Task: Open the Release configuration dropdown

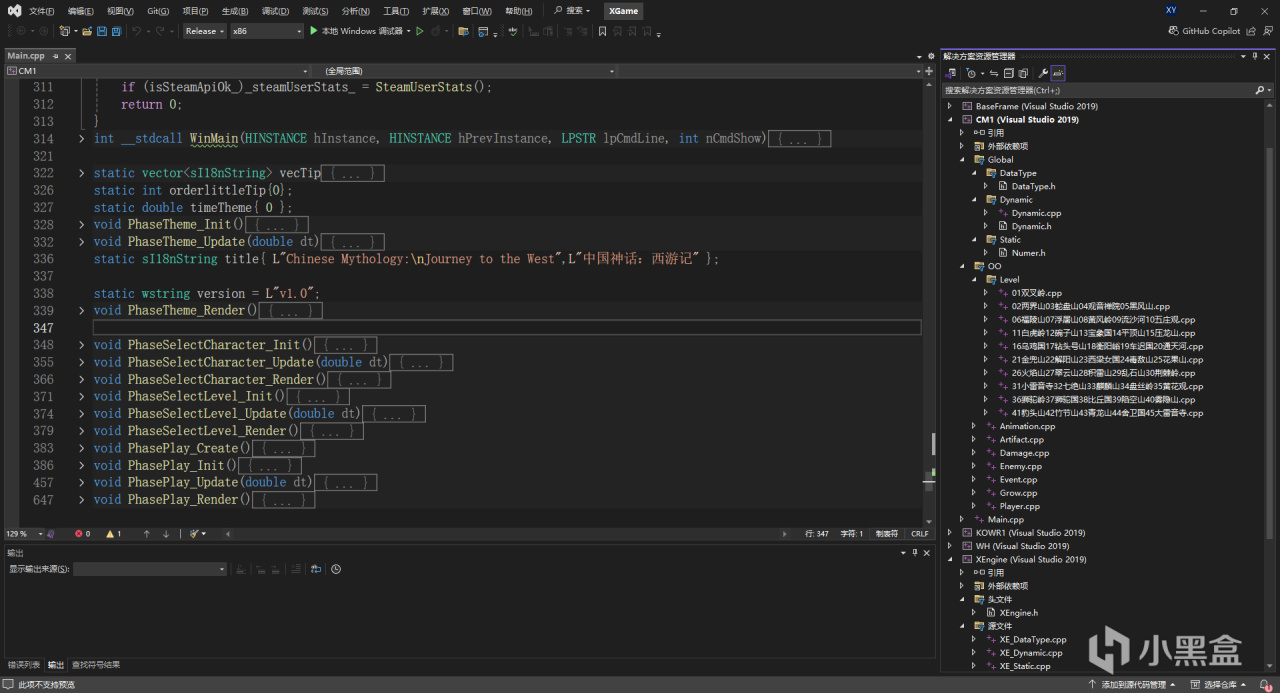Action: 204,31
